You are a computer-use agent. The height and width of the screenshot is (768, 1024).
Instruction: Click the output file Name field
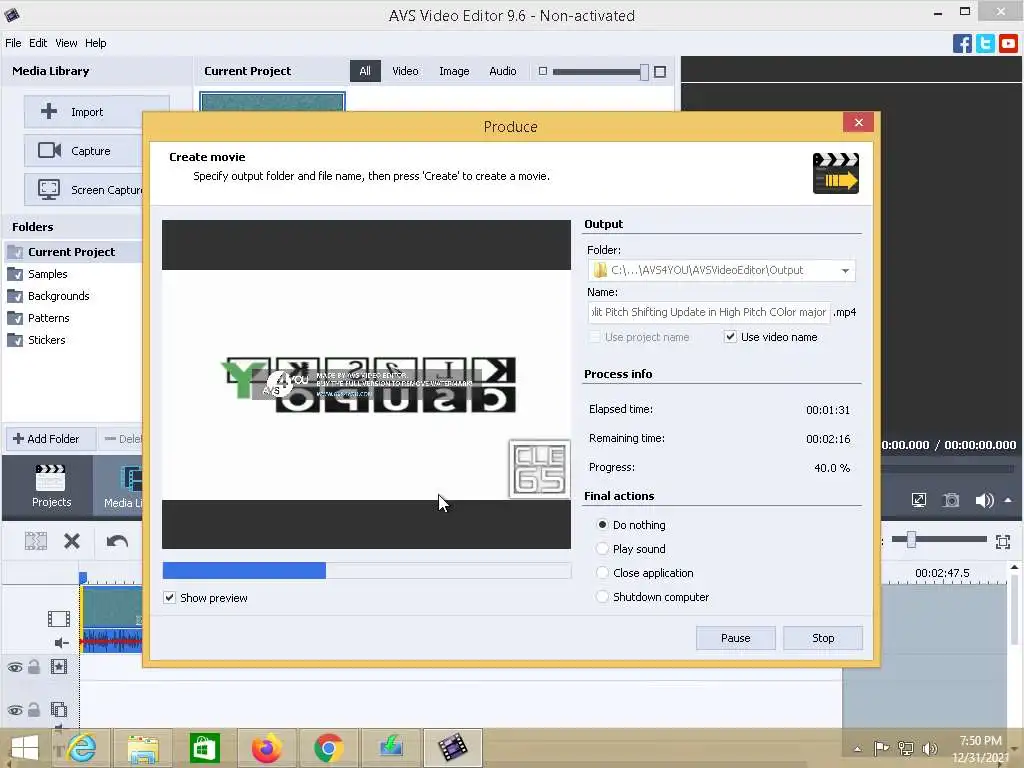[709, 312]
